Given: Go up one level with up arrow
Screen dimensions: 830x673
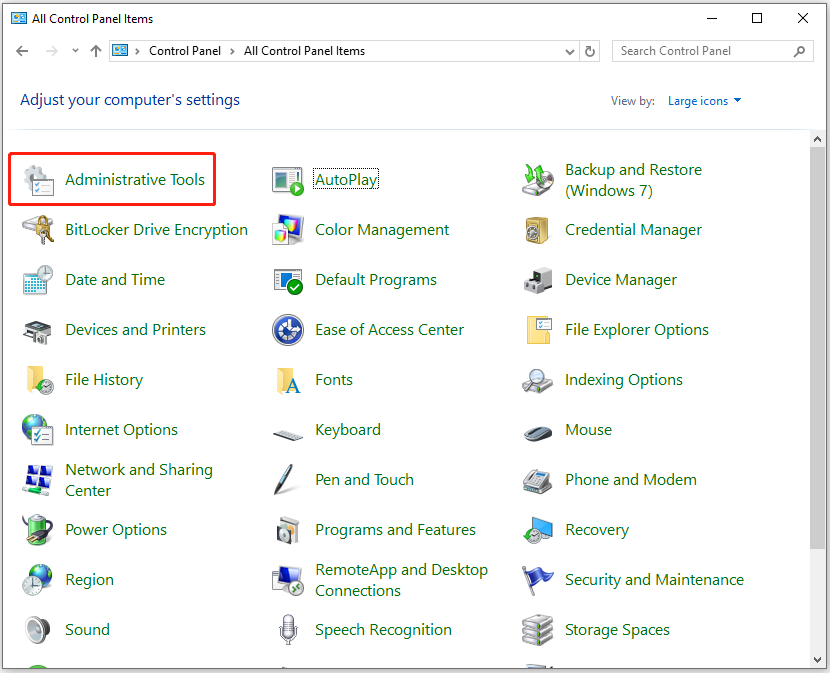Looking at the screenshot, I should (x=96, y=51).
